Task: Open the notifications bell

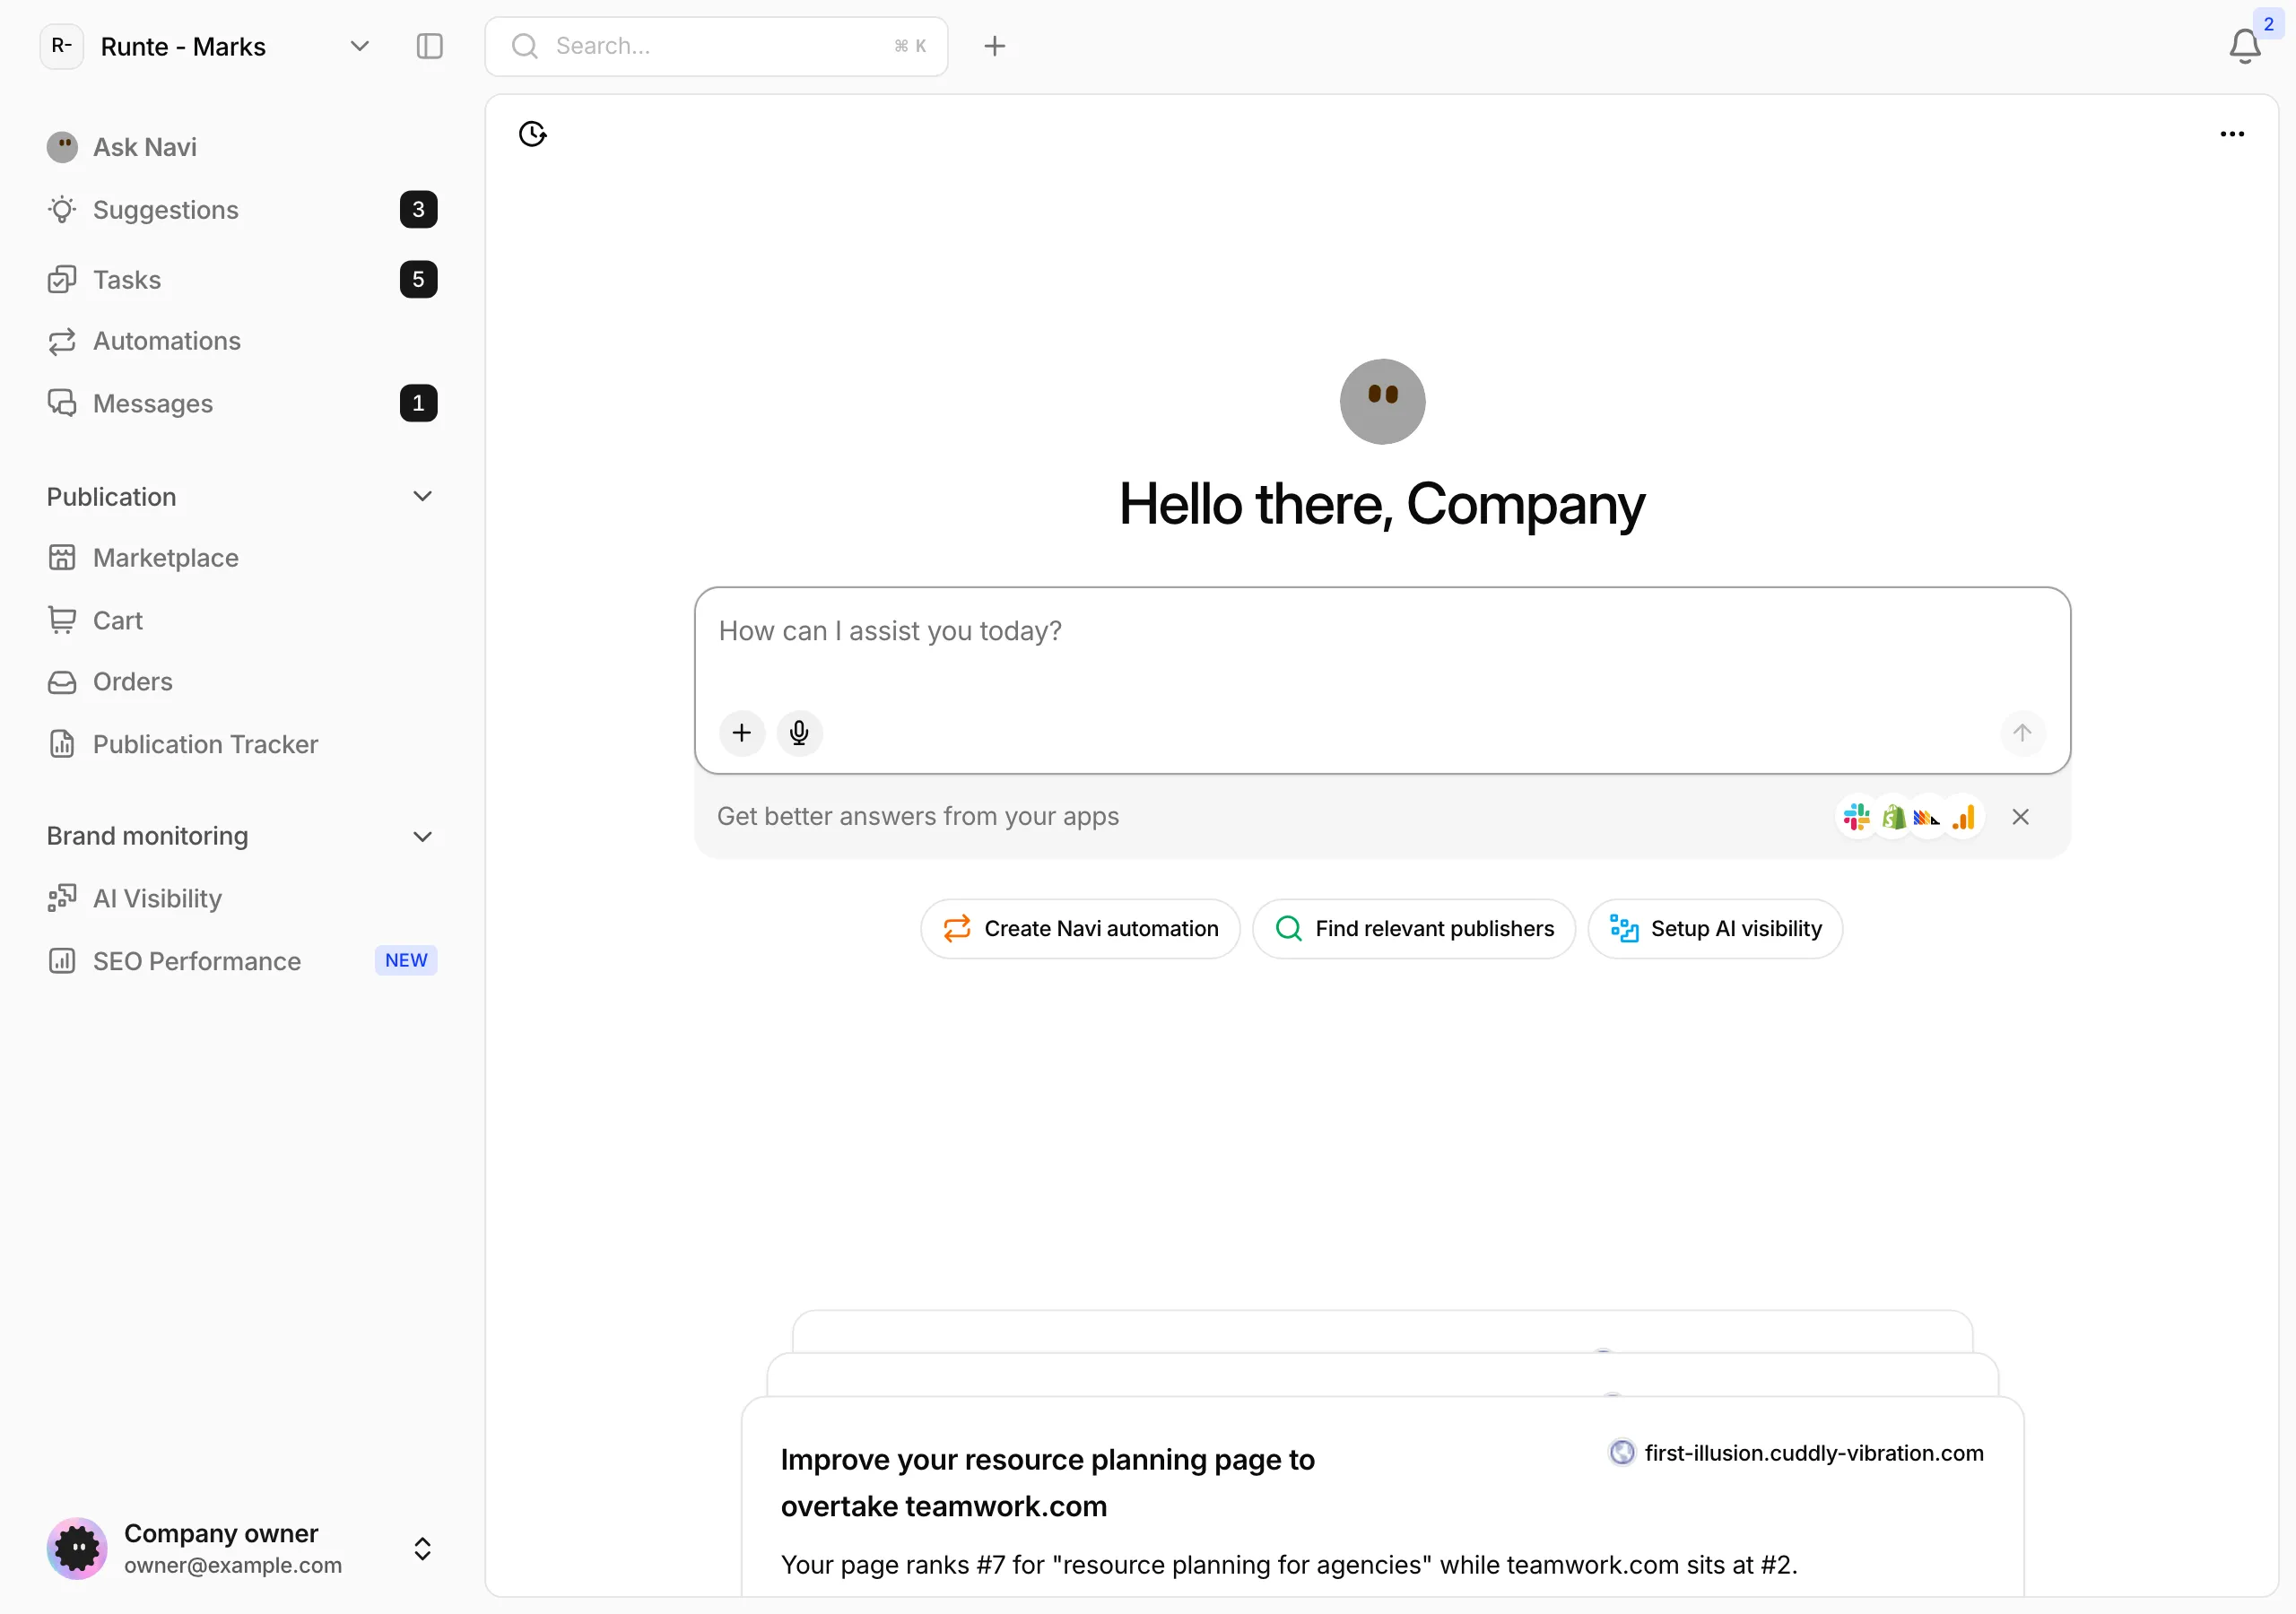Action: [x=2245, y=46]
